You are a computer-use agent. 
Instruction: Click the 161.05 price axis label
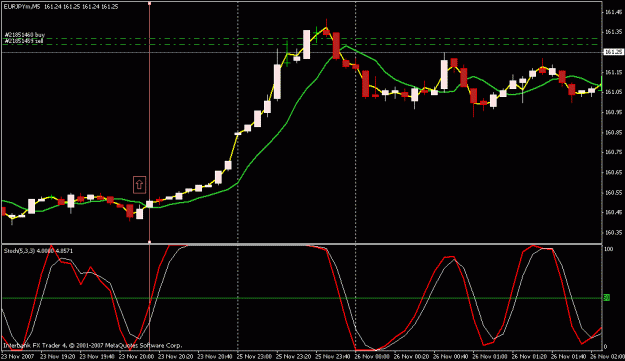[613, 92]
